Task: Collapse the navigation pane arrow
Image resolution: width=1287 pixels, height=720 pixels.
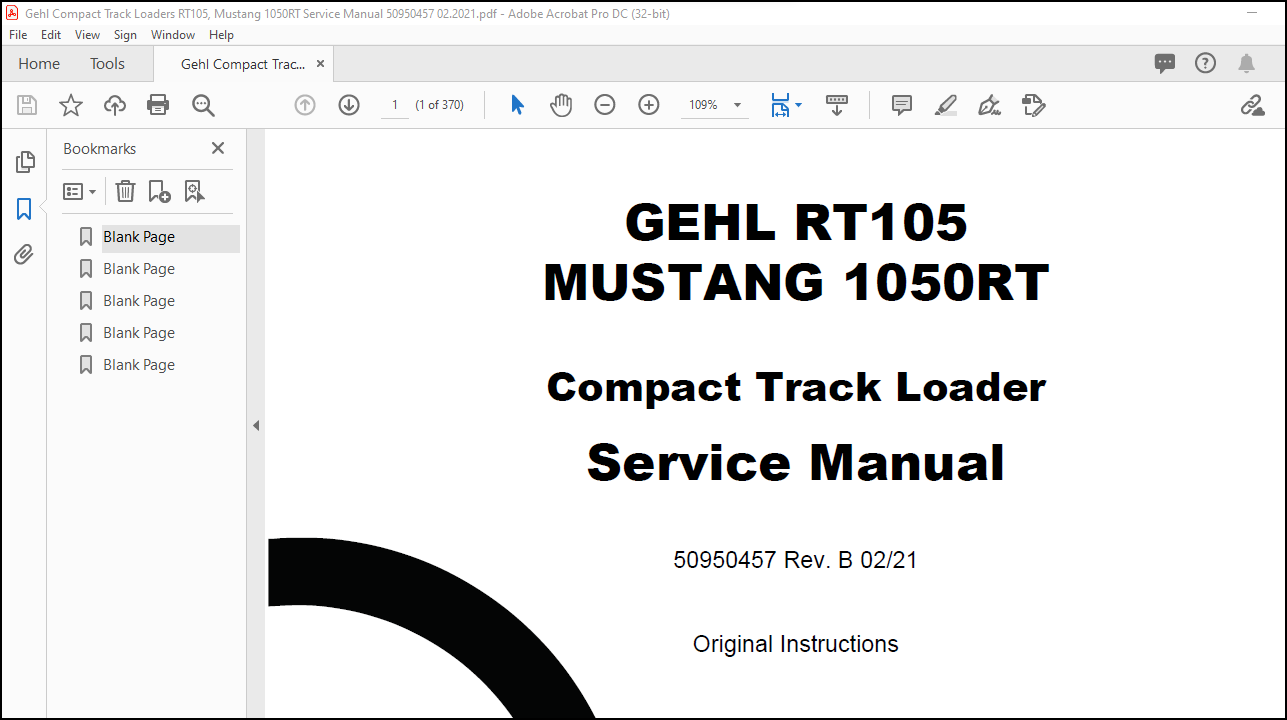Action: (x=255, y=425)
